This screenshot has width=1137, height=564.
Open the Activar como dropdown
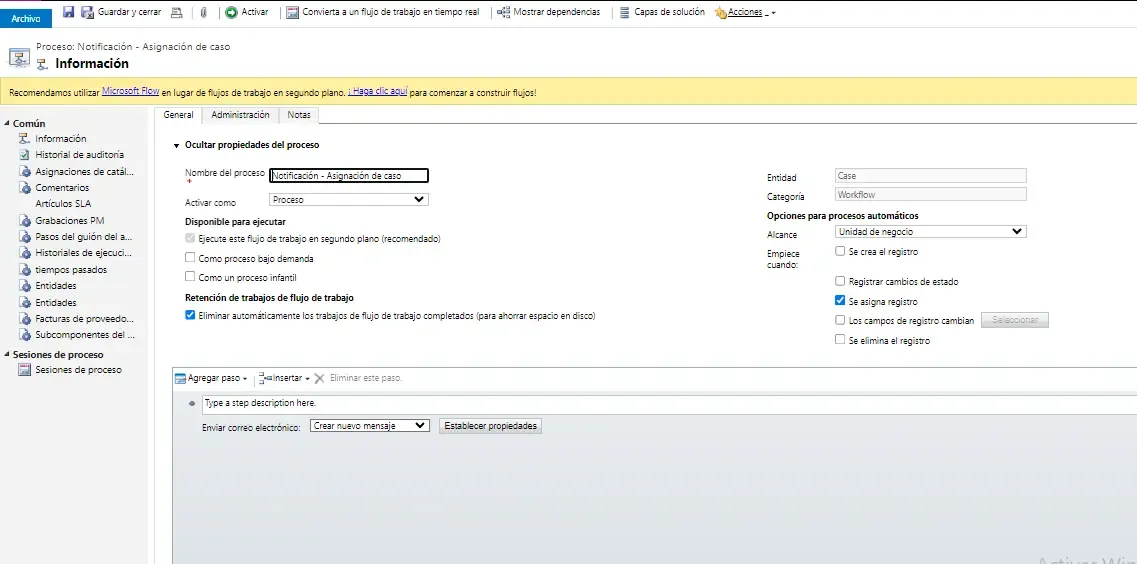click(349, 200)
